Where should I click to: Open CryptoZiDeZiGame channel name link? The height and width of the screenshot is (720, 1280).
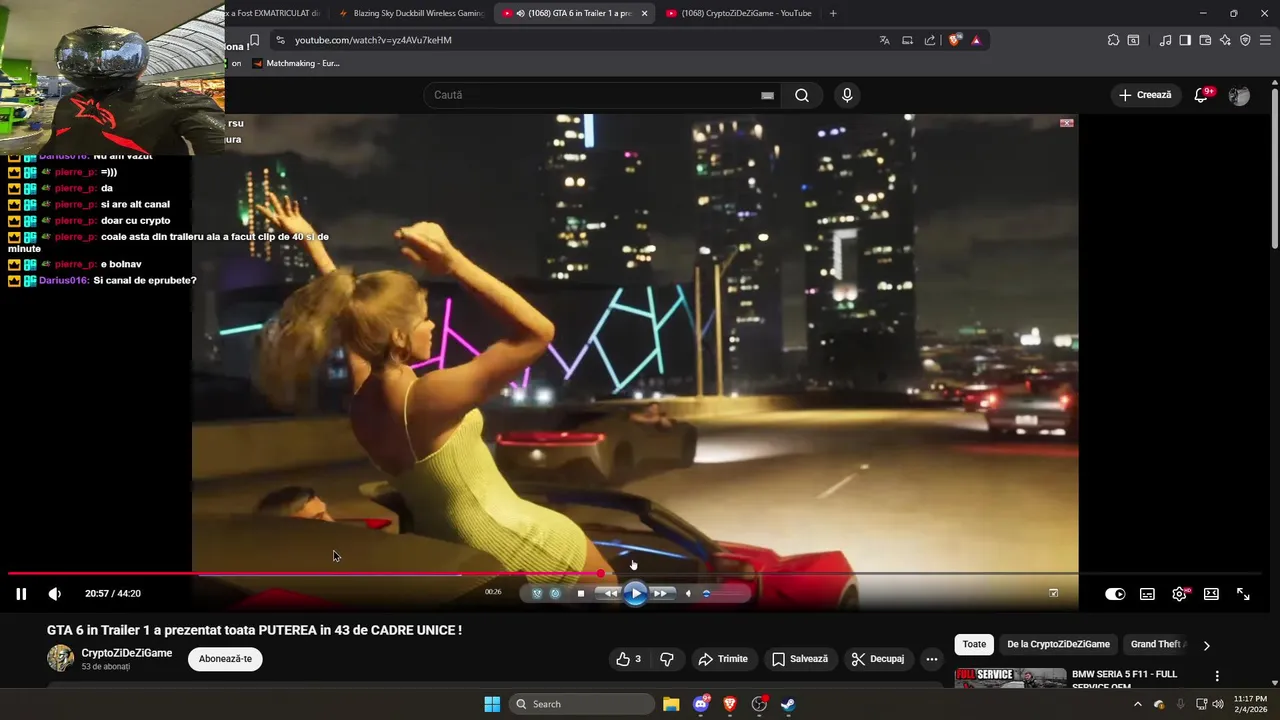(x=127, y=653)
